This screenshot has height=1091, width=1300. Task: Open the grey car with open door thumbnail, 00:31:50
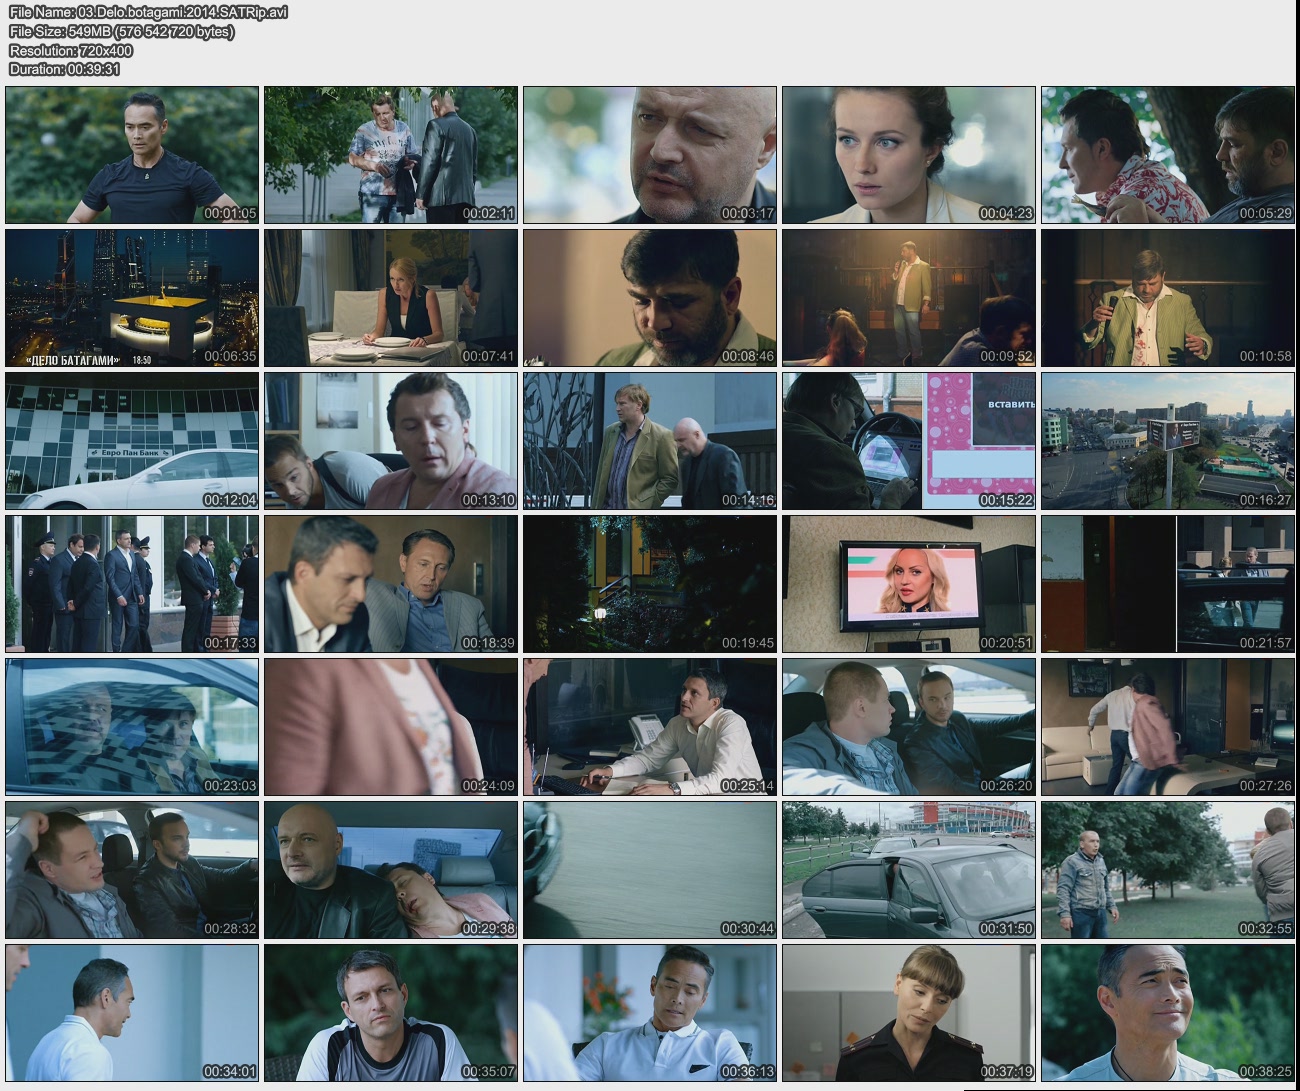pyautogui.click(x=908, y=870)
